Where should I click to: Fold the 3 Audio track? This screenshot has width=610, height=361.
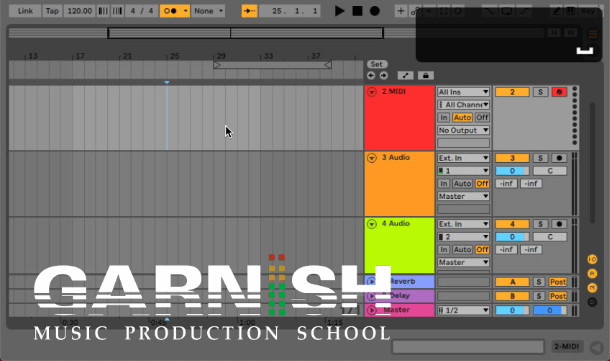pos(372,158)
